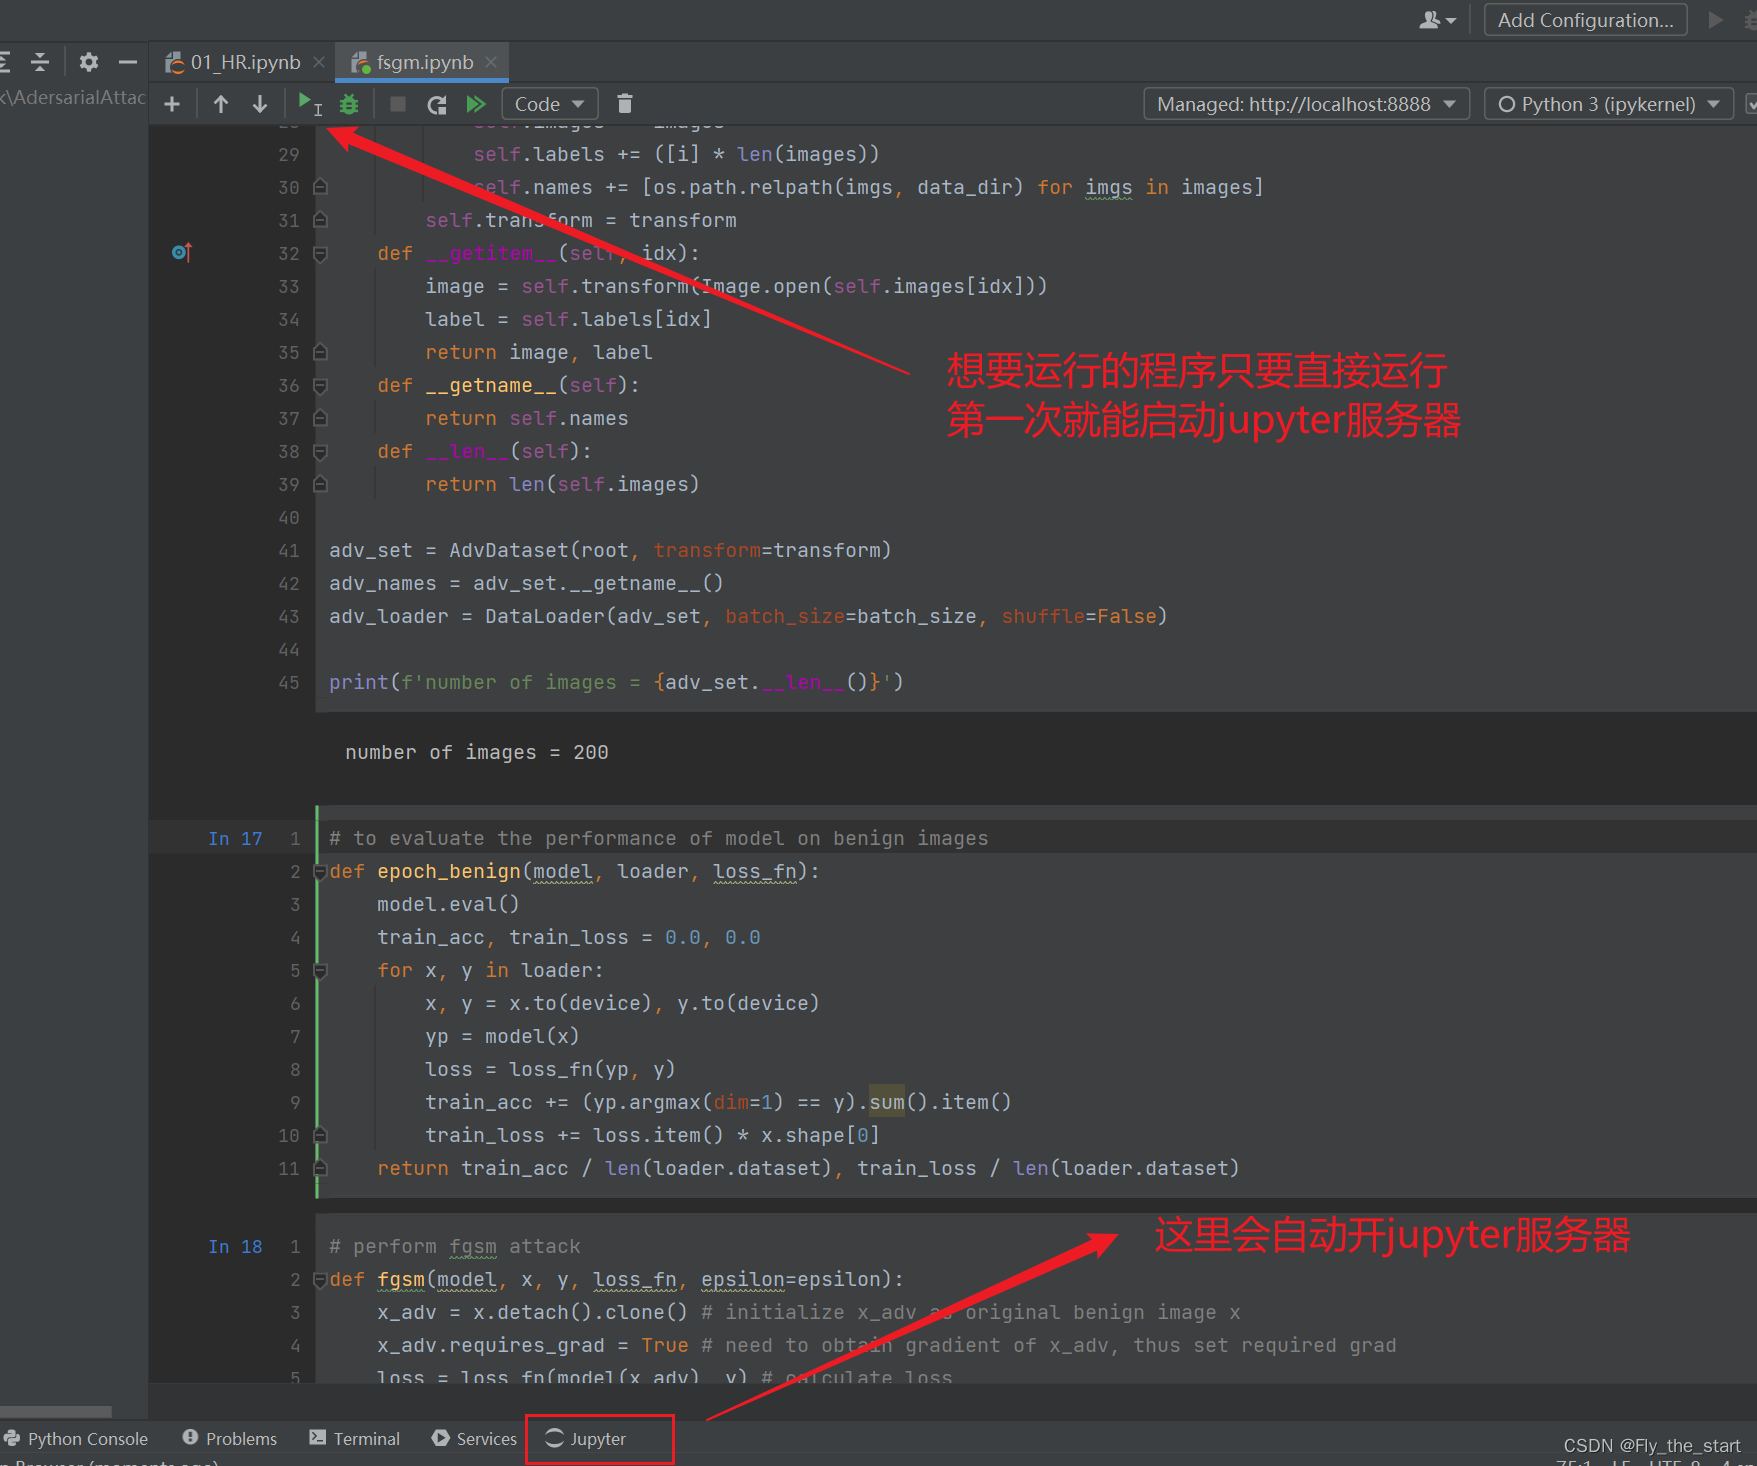Screen dimensions: 1757x1466
Task: Open cell type Code dropdown
Action: [x=549, y=104]
